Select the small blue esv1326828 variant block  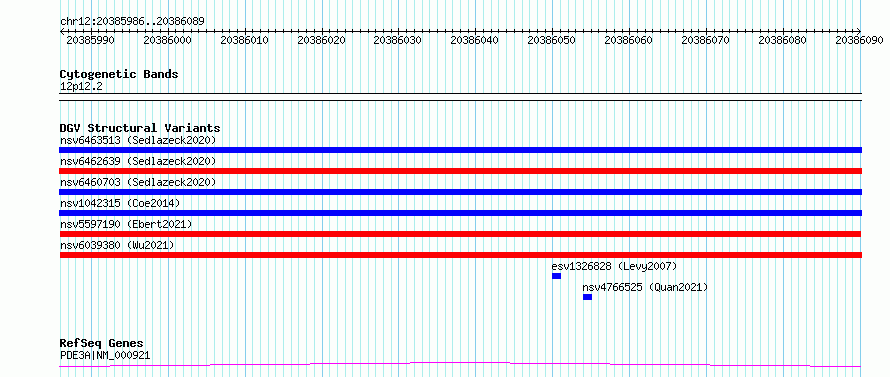pyautogui.click(x=556, y=276)
